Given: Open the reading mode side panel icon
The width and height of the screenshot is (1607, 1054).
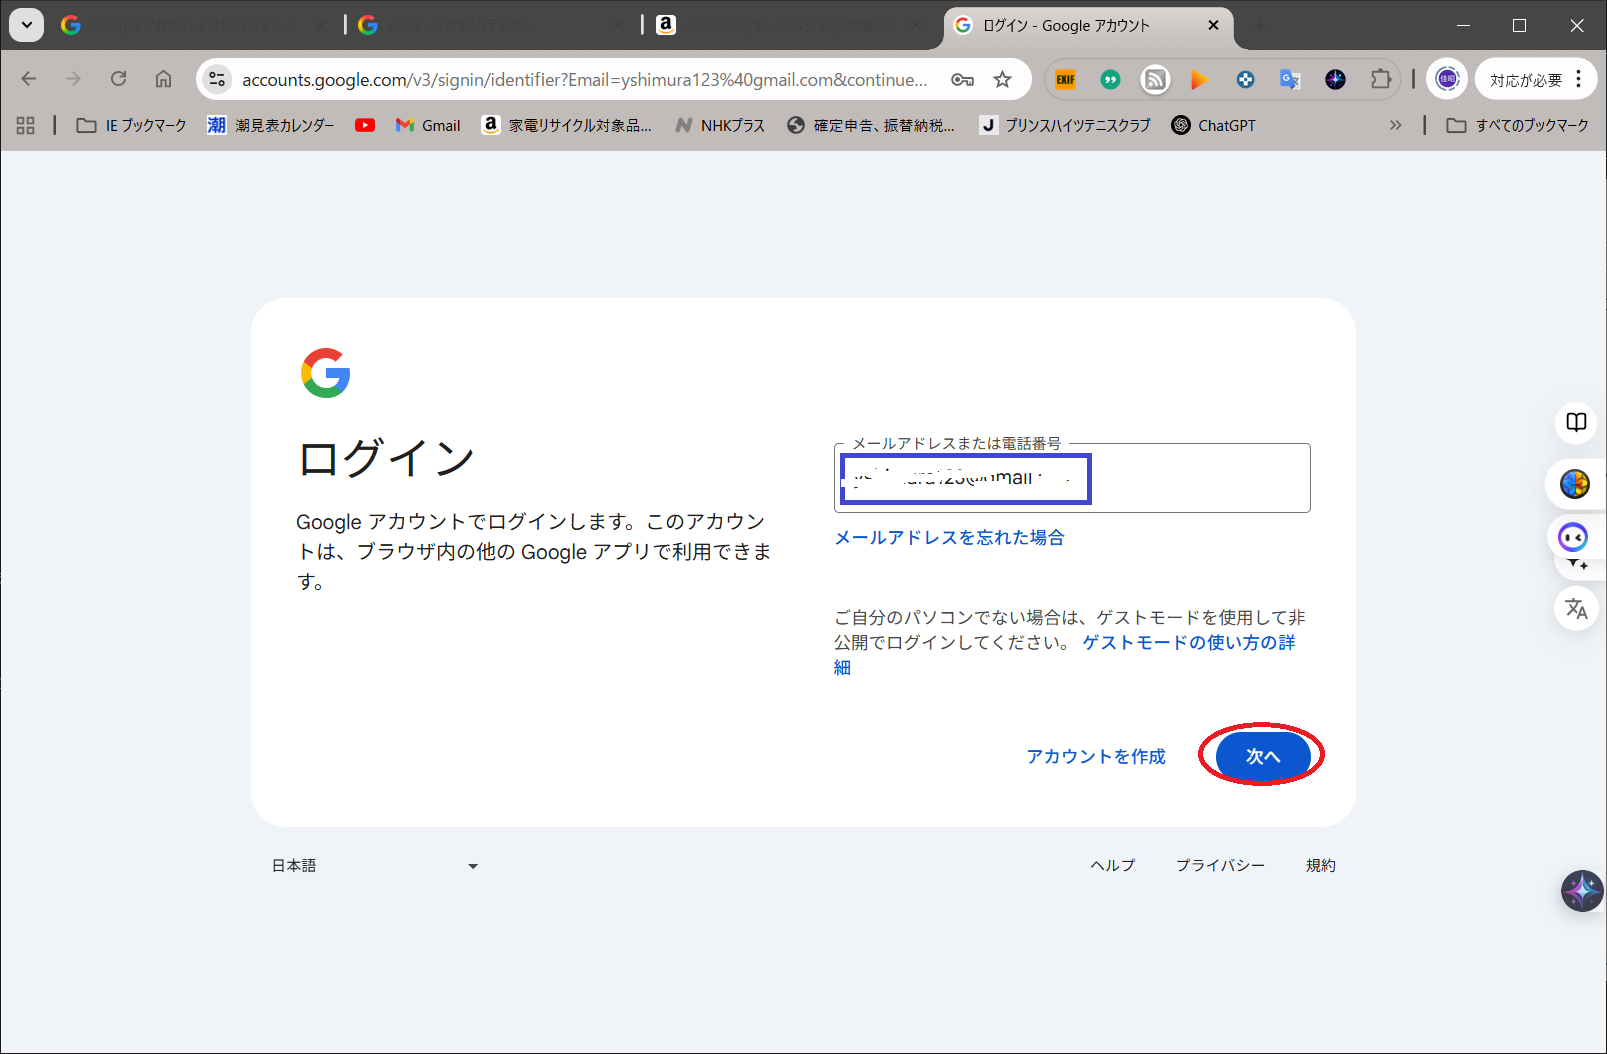Looking at the screenshot, I should (1576, 422).
